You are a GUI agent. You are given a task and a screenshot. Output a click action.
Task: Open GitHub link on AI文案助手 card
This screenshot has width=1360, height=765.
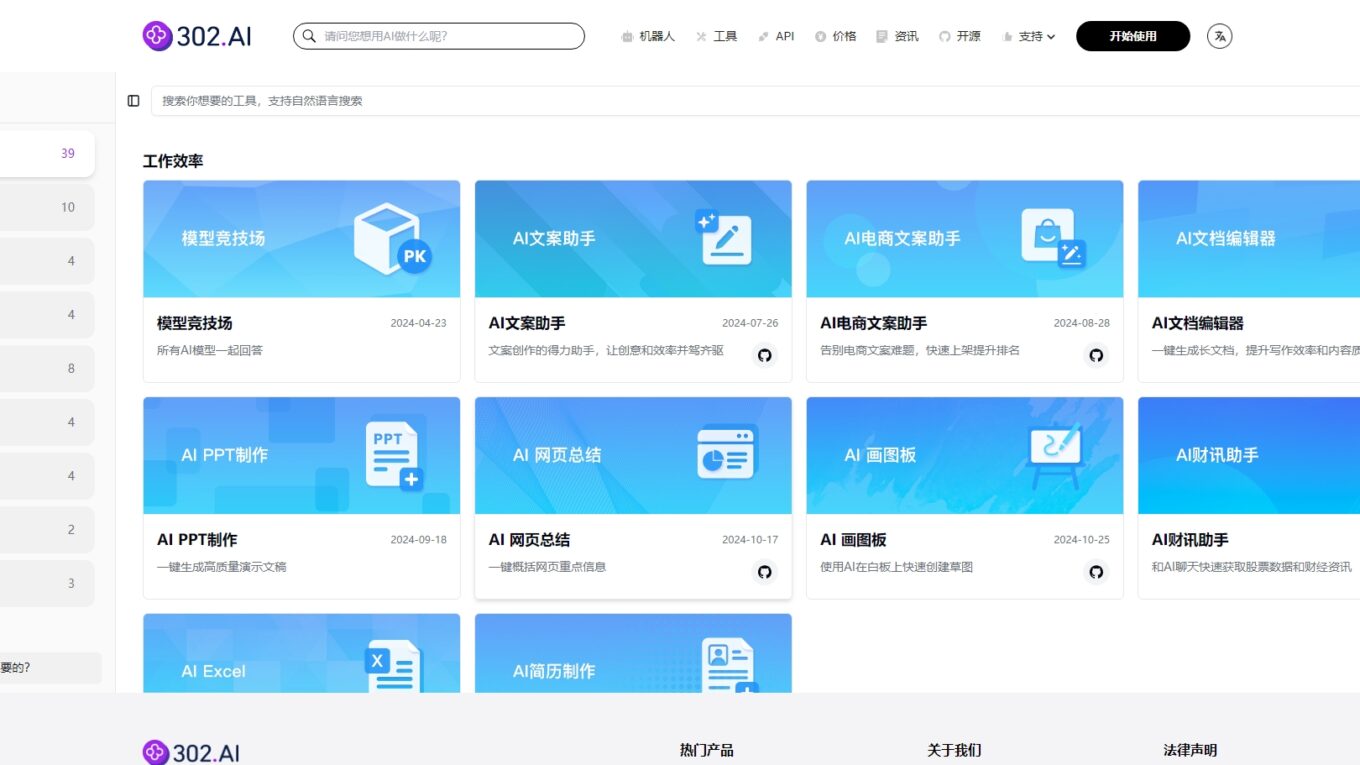[765, 355]
